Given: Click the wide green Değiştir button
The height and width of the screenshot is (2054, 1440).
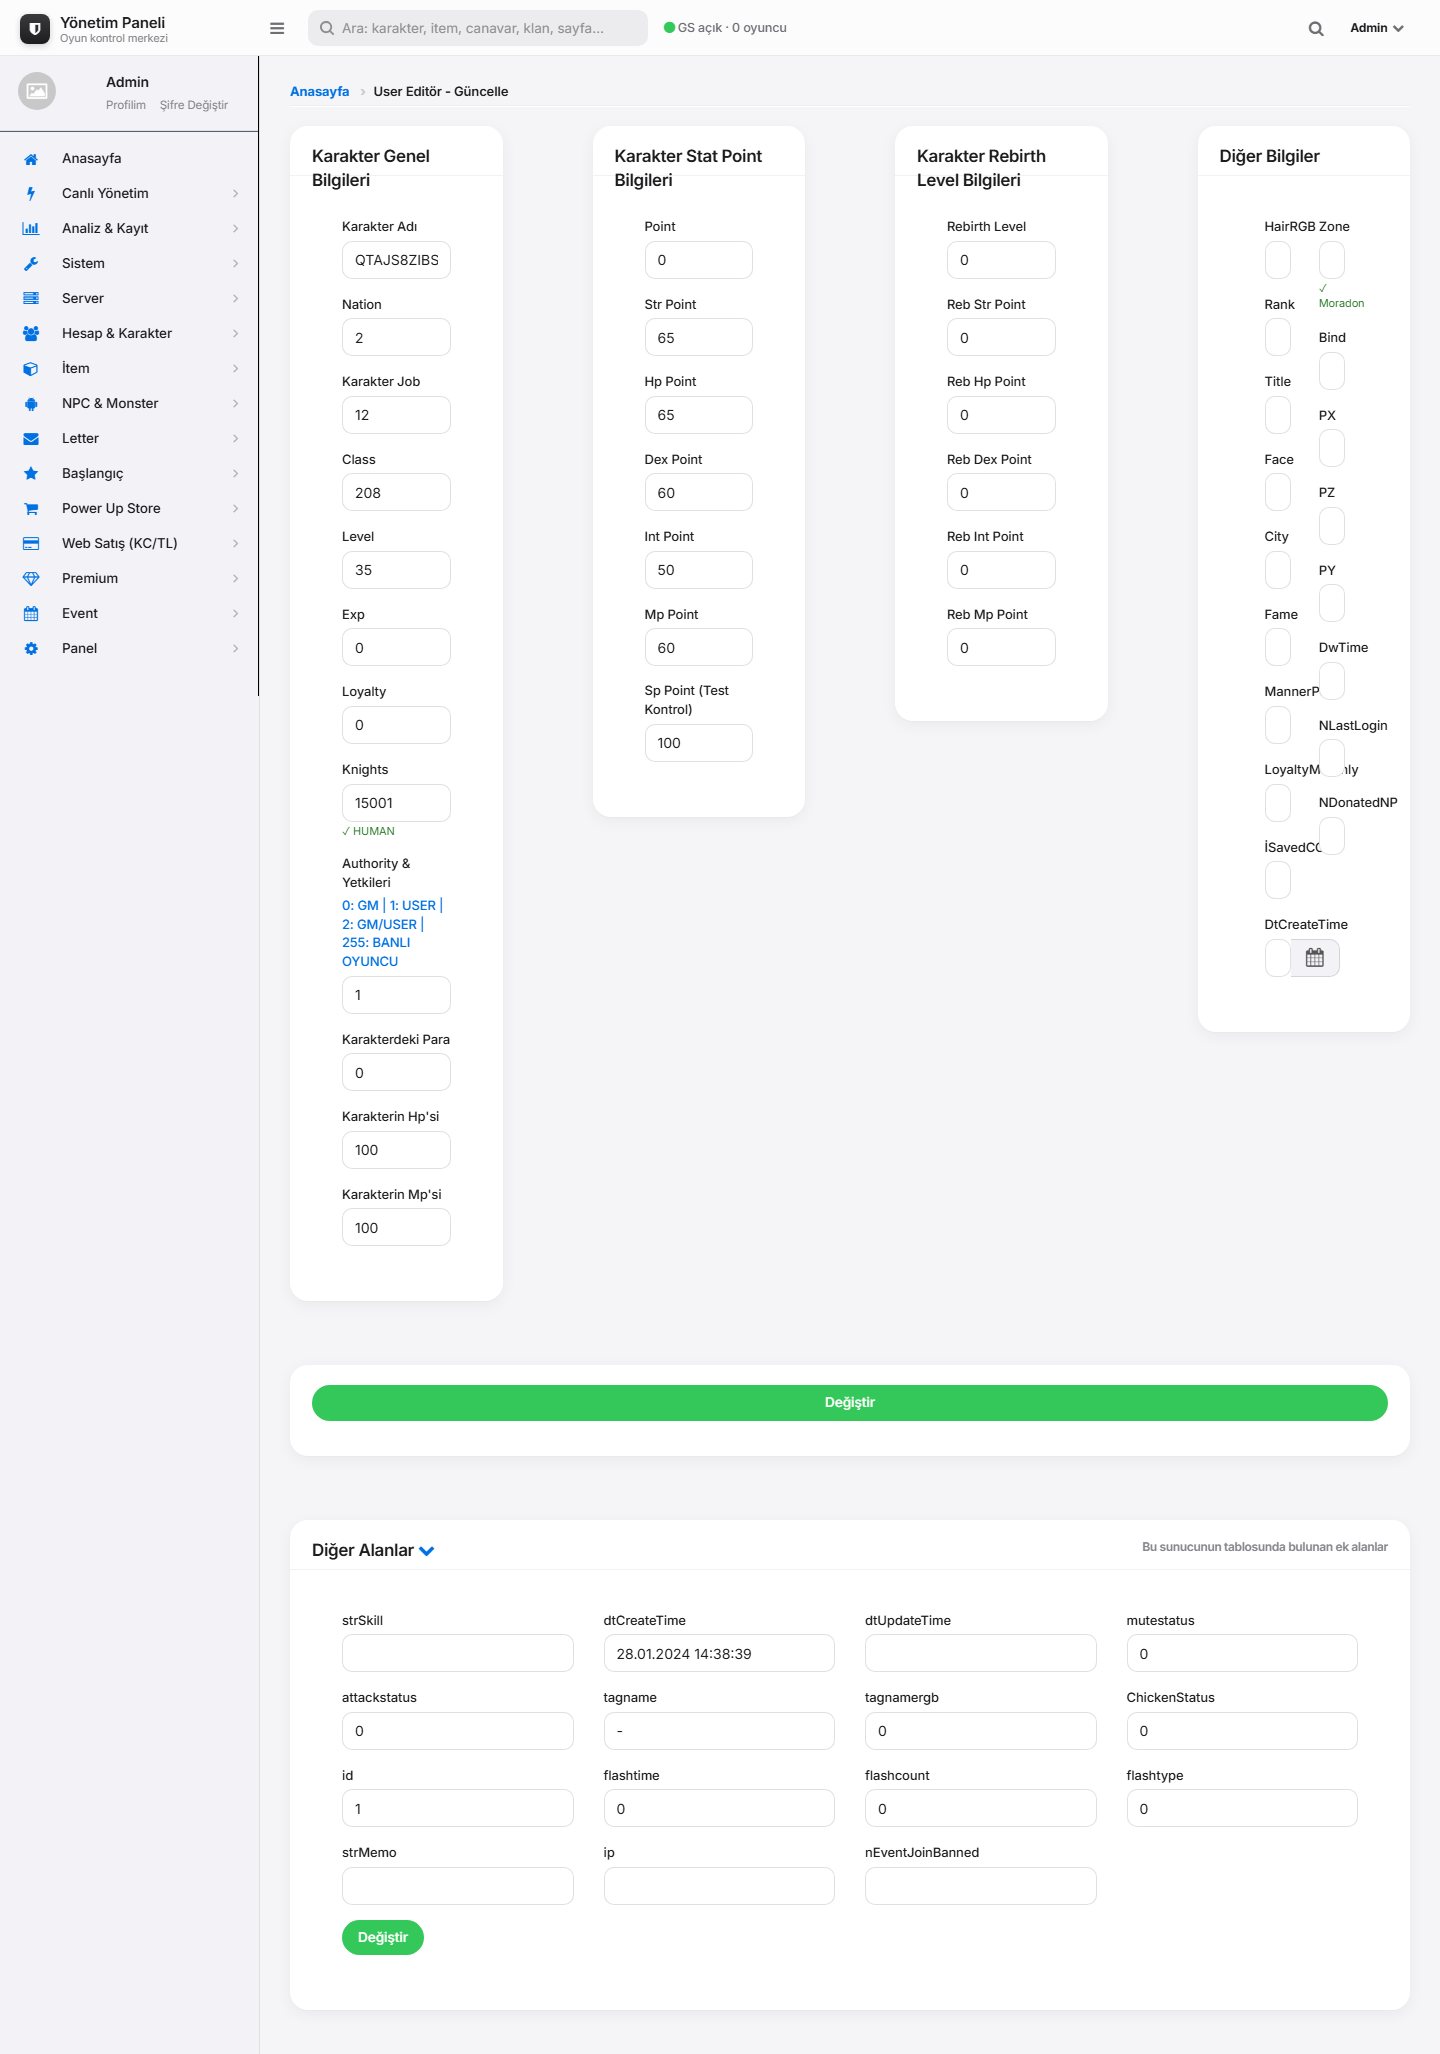Looking at the screenshot, I should (x=850, y=1403).
